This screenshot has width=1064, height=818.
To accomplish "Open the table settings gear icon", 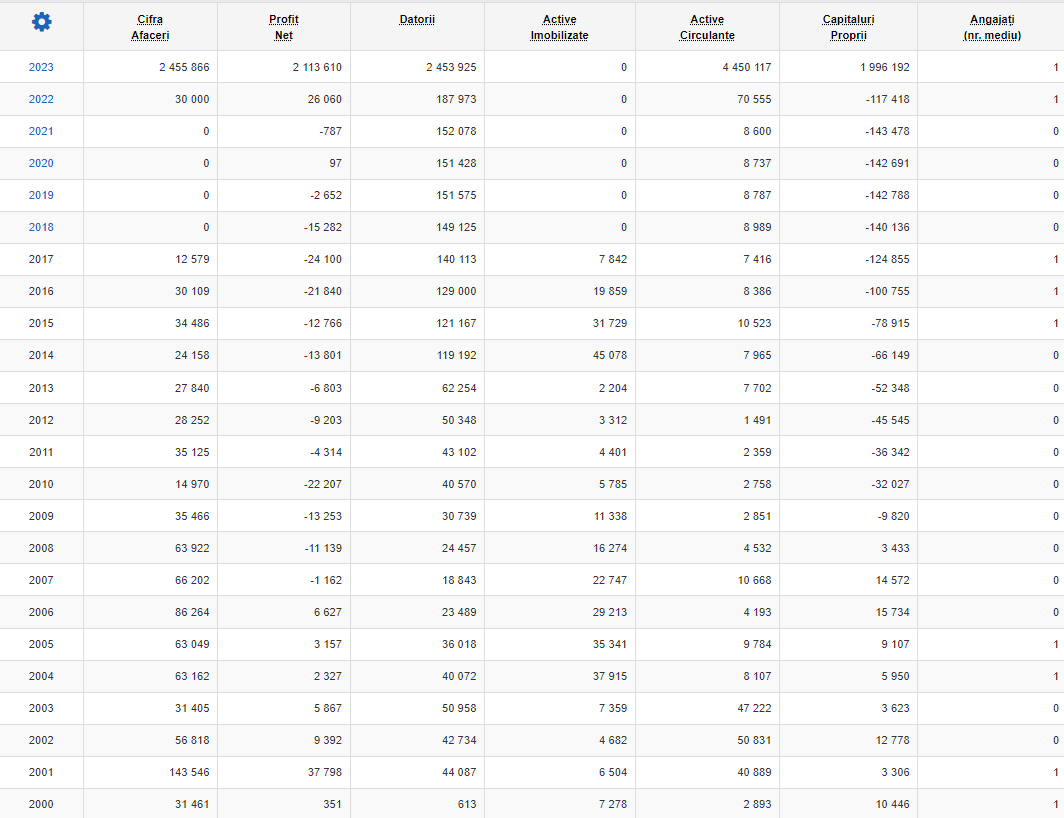I will tap(41, 22).
